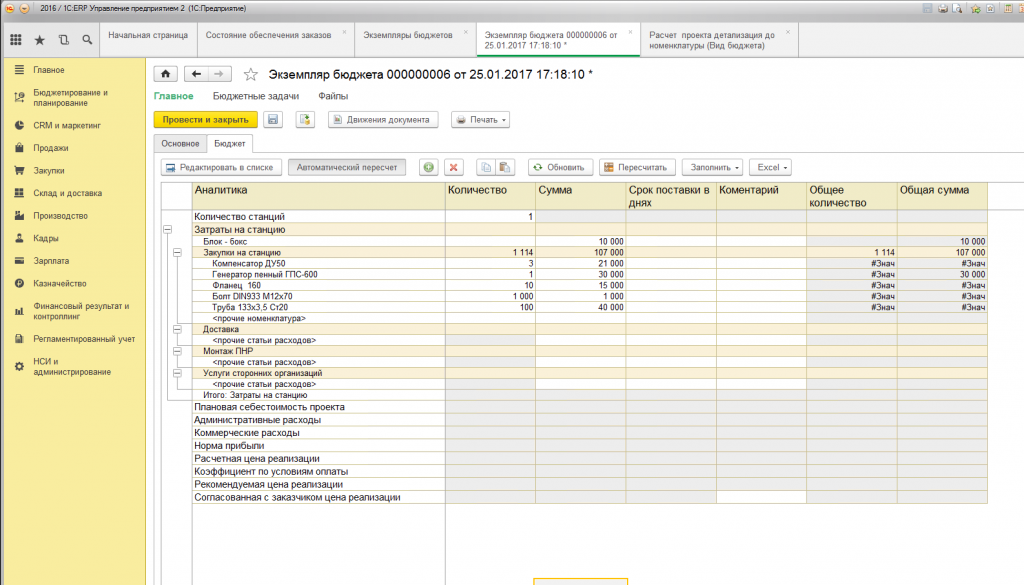Mark document as favorite with outlined star

(x=251, y=74)
